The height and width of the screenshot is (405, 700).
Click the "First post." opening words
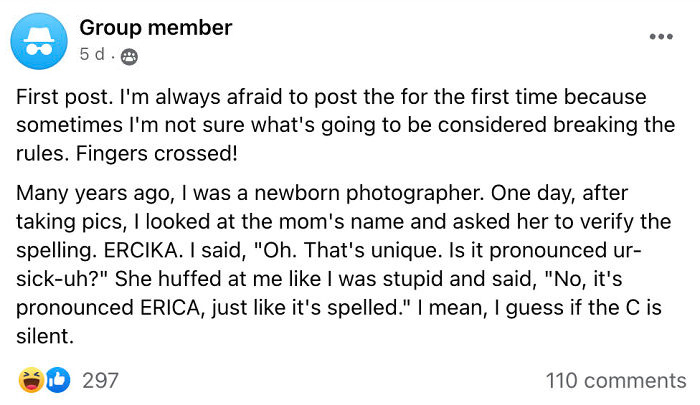(59, 98)
